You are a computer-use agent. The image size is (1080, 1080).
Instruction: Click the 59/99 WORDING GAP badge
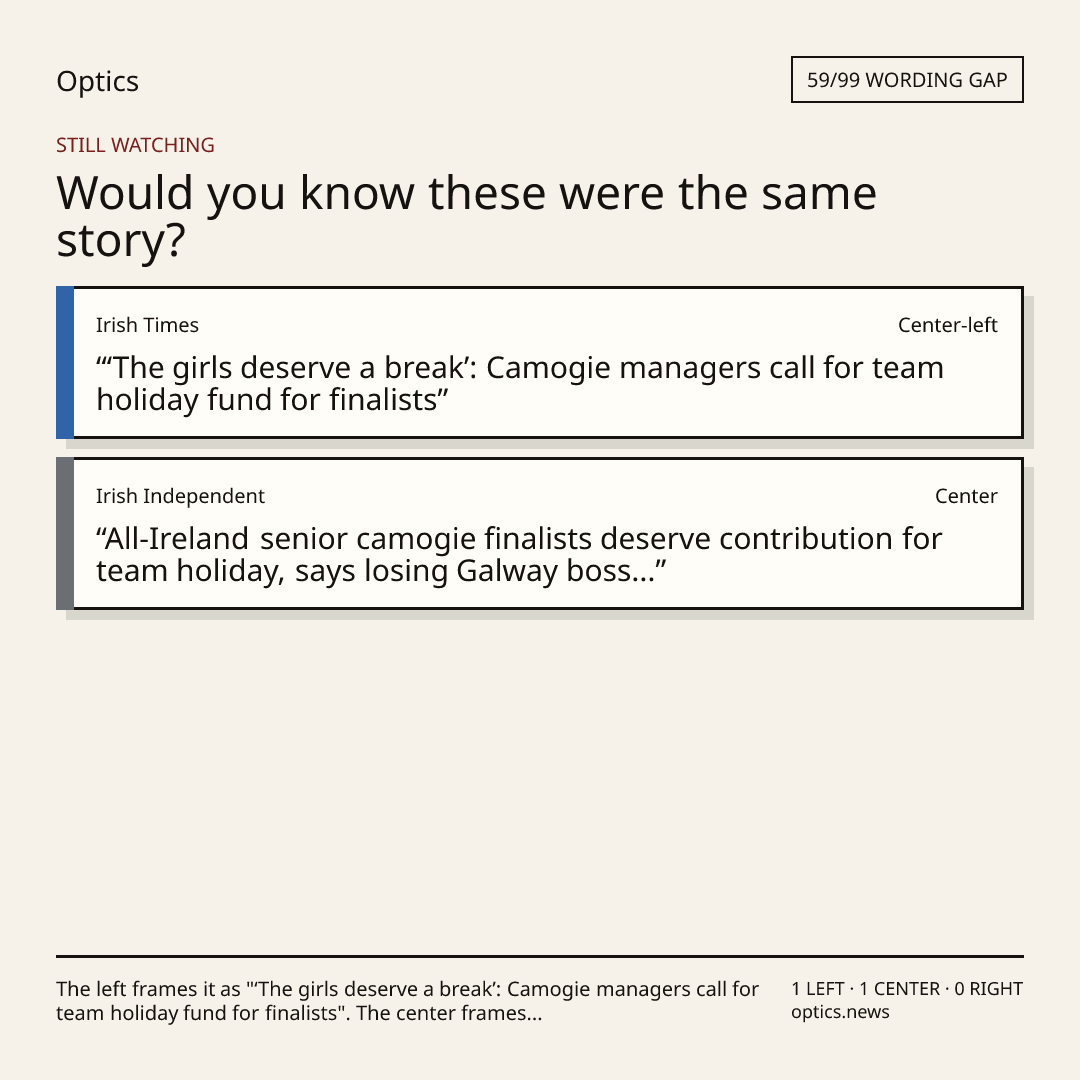[906, 80]
